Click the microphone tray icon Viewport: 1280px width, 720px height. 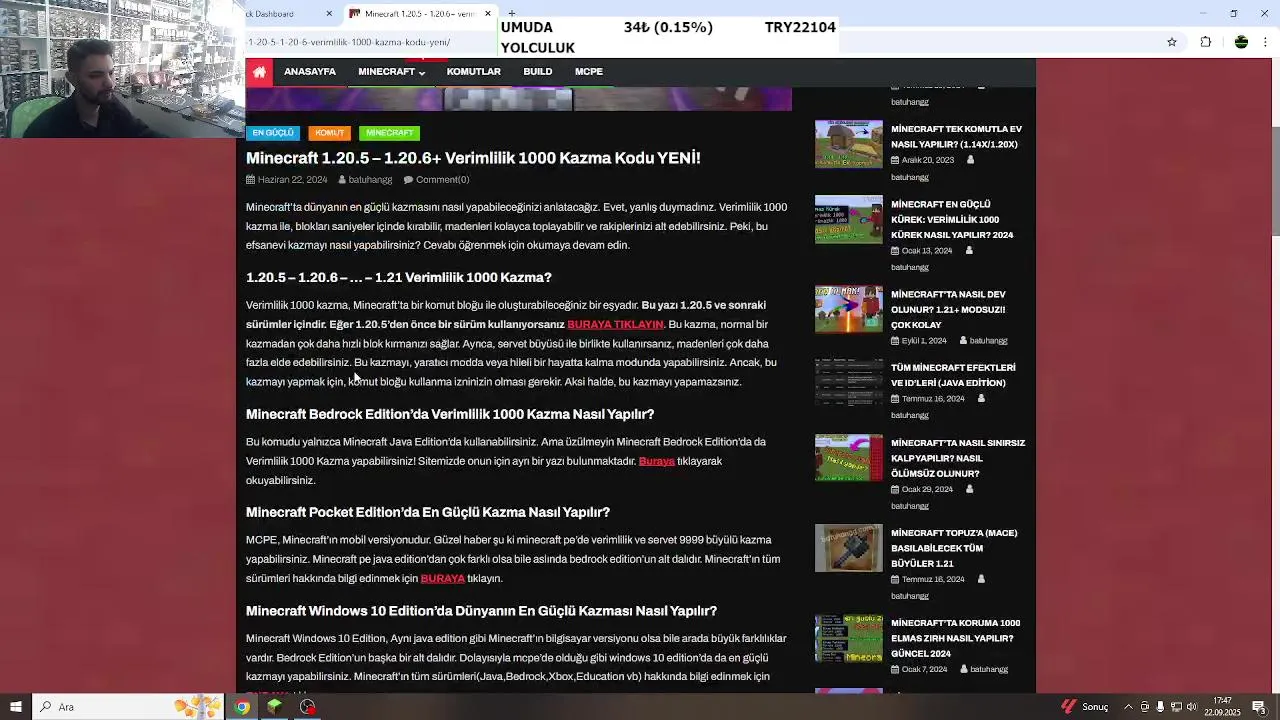(1160, 707)
